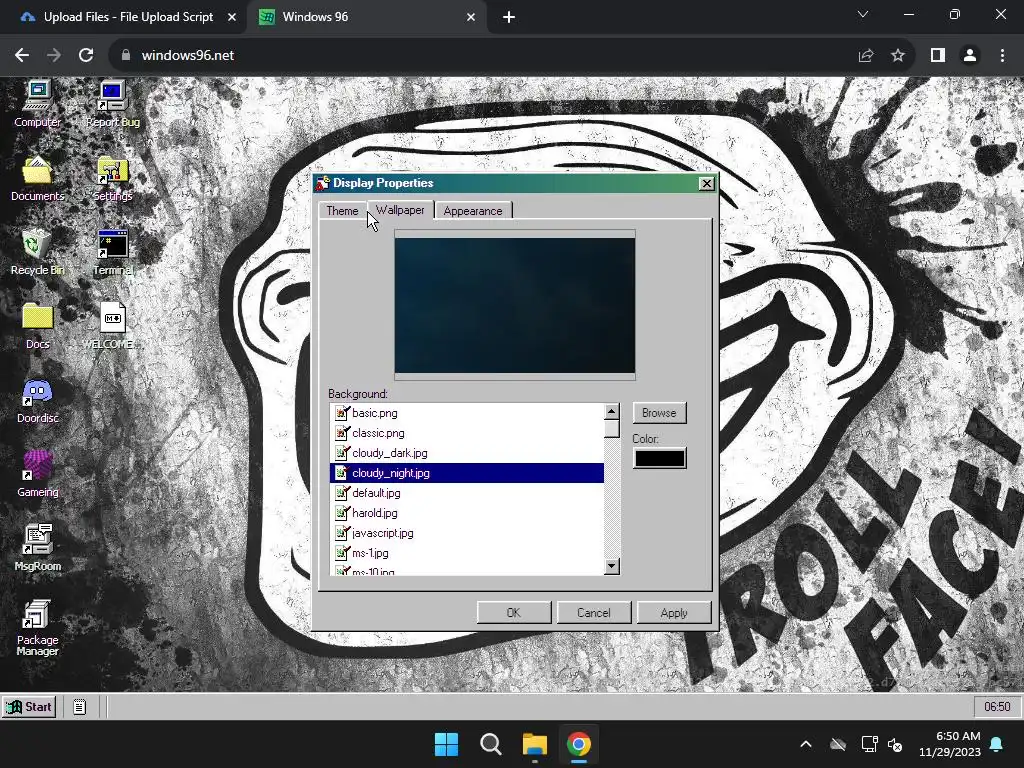Select ms-1.jpg wallpaper
Image resolution: width=1024 pixels, height=768 pixels.
click(468, 553)
